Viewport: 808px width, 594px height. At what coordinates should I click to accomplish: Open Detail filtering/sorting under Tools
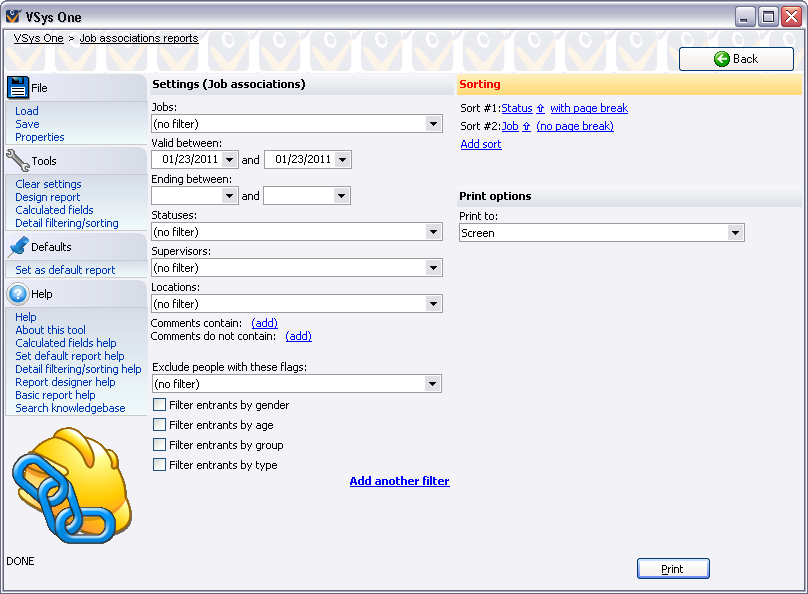coord(67,223)
